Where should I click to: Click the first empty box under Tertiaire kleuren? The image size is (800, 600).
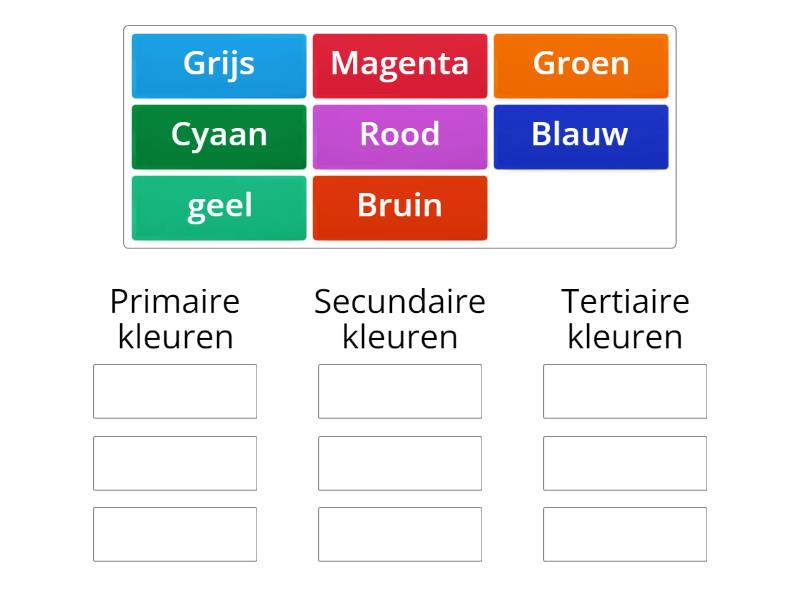tap(624, 391)
